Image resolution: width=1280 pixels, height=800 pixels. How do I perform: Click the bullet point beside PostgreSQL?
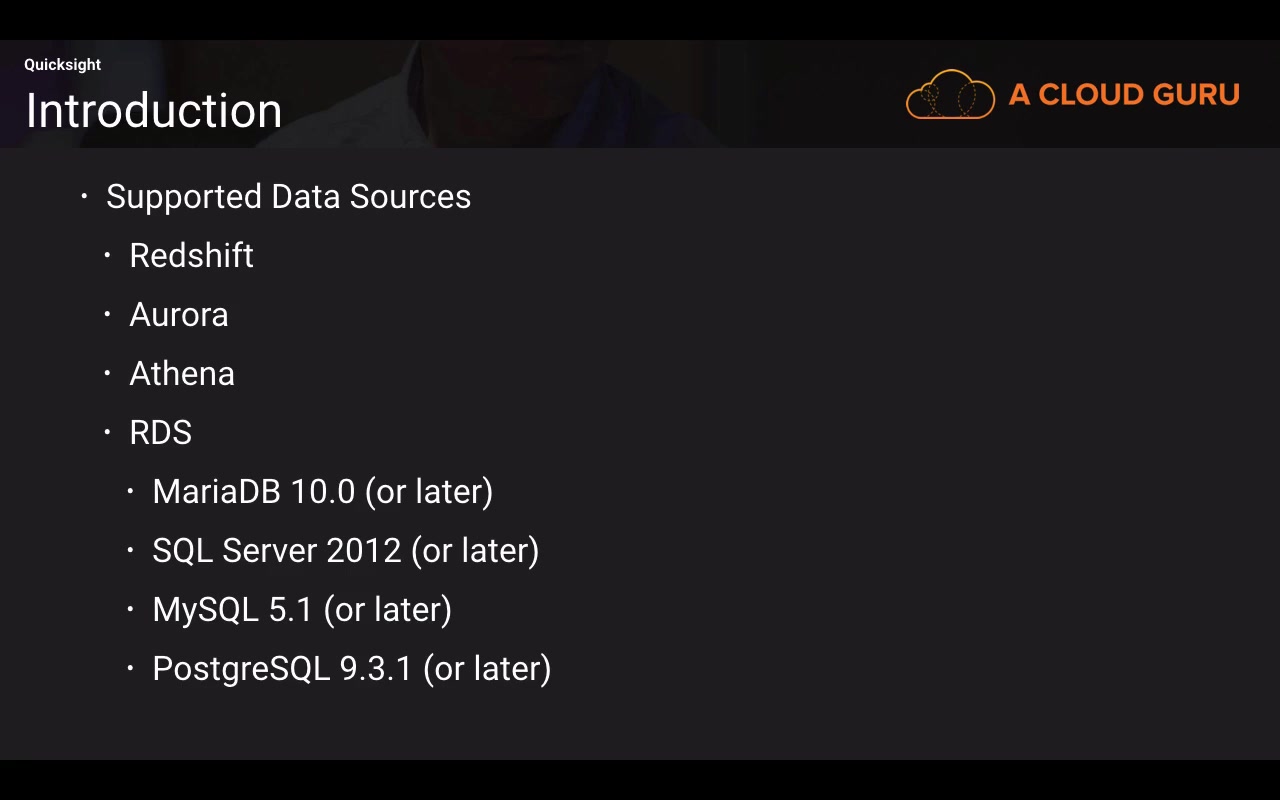point(130,668)
